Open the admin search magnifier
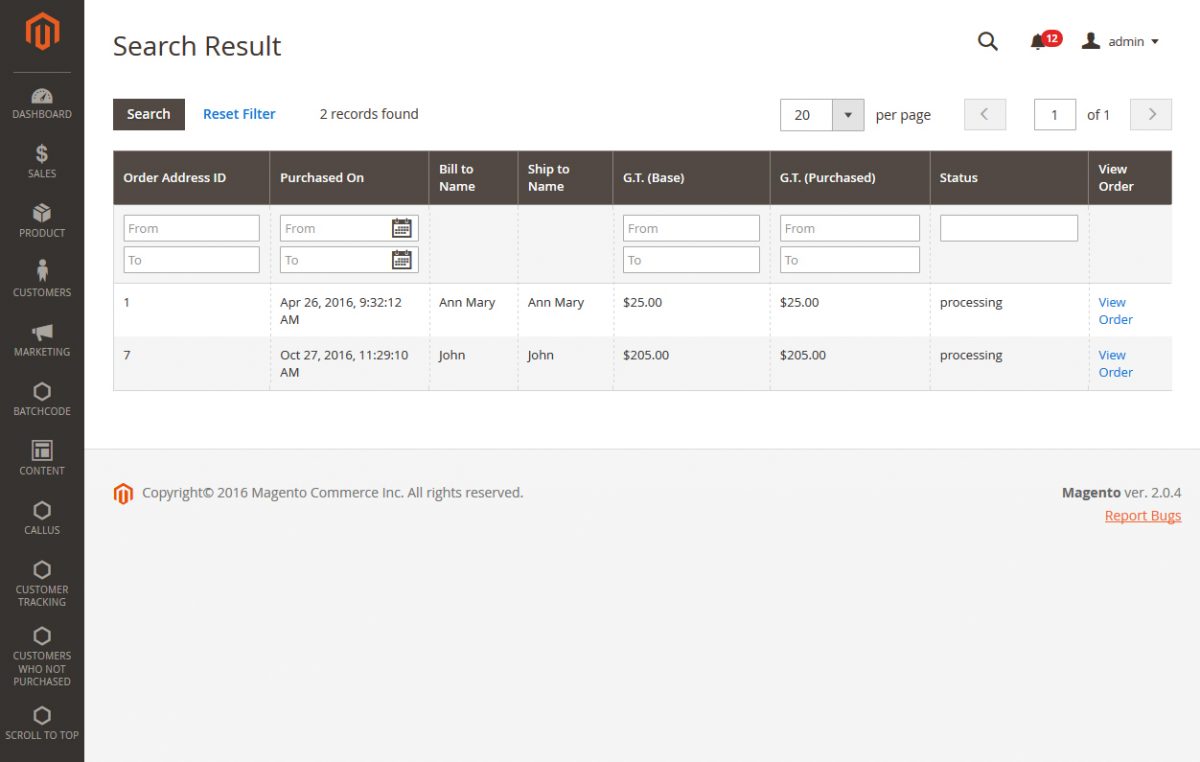Image resolution: width=1200 pixels, height=762 pixels. coord(987,42)
